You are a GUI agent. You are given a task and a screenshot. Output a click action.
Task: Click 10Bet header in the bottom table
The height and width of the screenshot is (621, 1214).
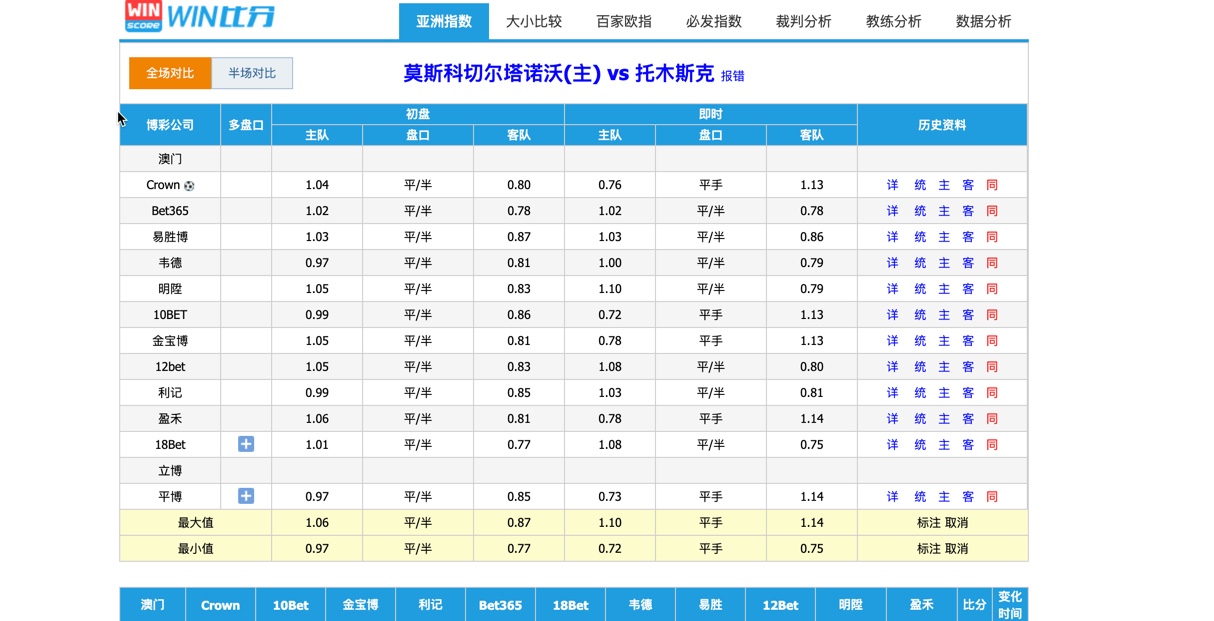(290, 605)
